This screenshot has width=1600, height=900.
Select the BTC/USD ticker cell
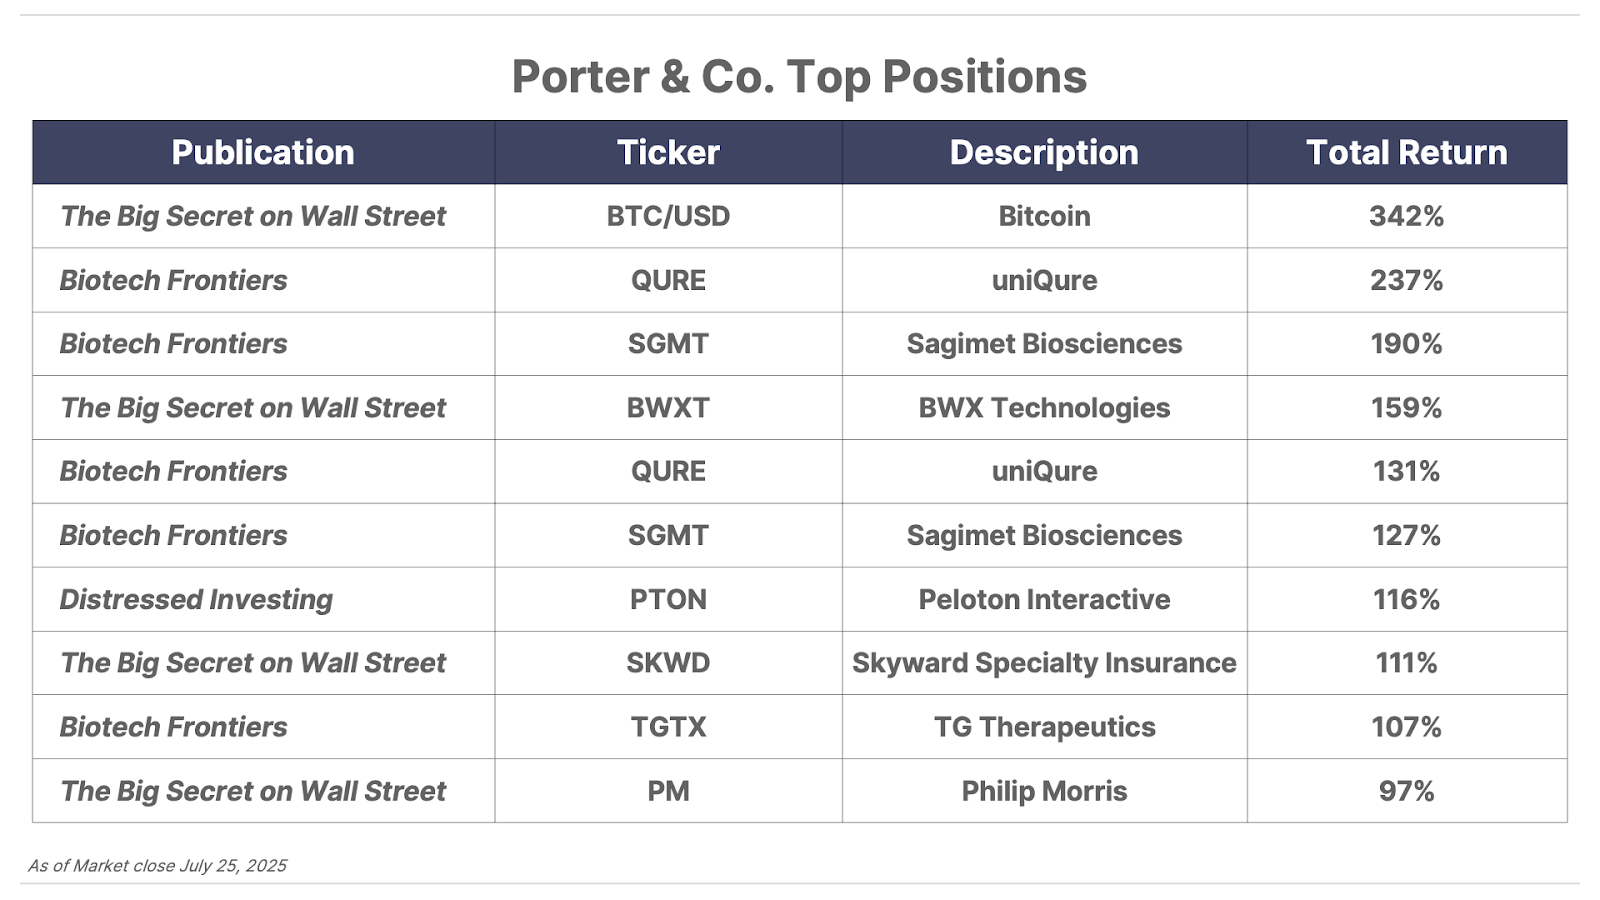tap(668, 216)
